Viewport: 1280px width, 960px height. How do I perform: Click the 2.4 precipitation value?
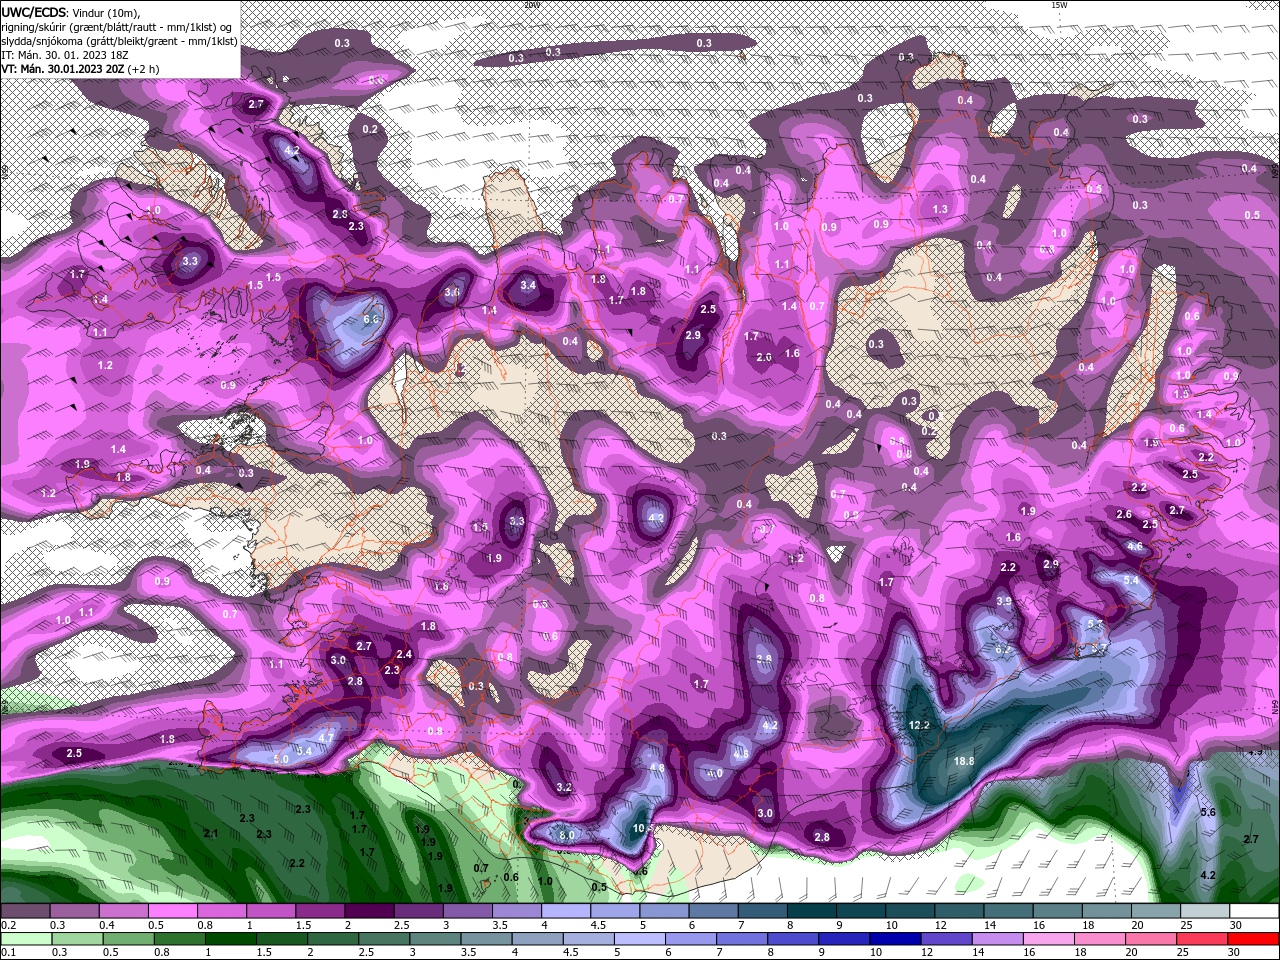point(404,655)
